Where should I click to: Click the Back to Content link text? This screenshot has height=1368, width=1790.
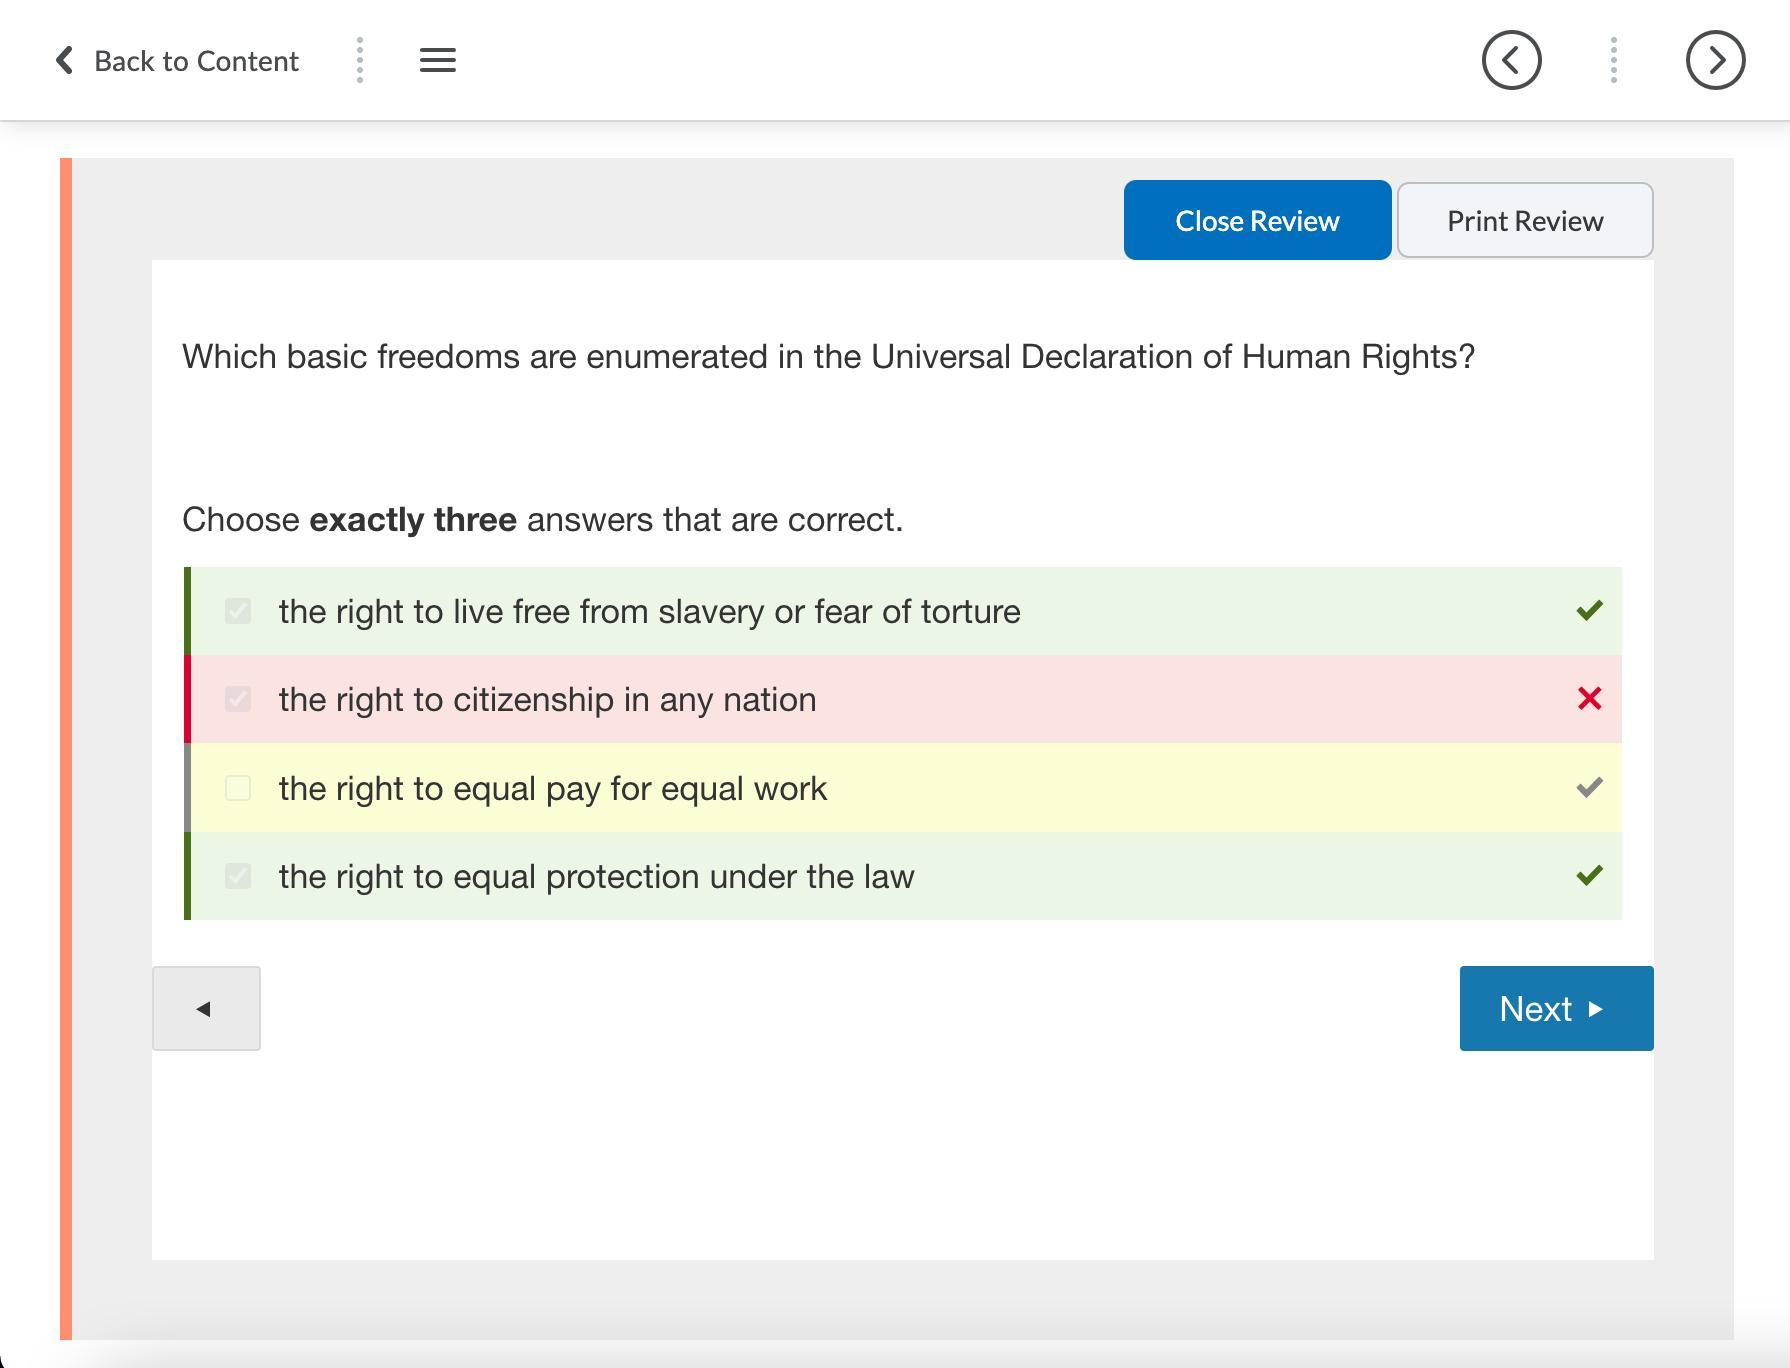[196, 61]
